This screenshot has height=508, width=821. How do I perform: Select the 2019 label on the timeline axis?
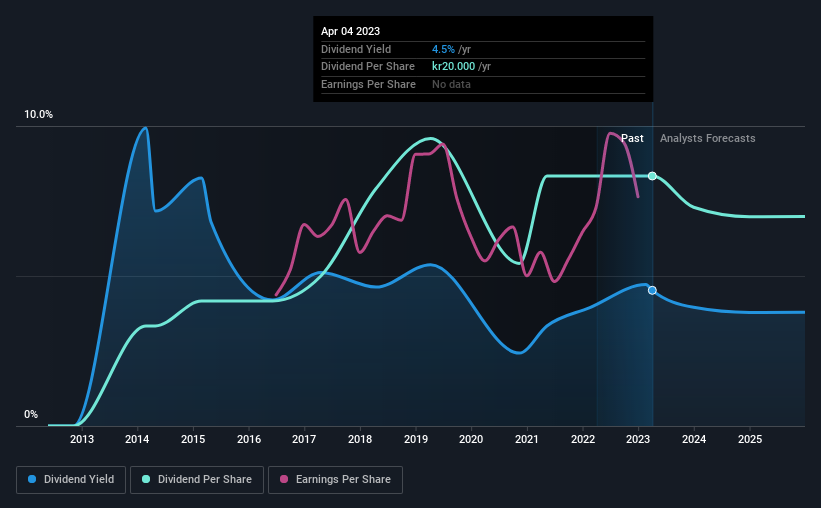point(416,439)
